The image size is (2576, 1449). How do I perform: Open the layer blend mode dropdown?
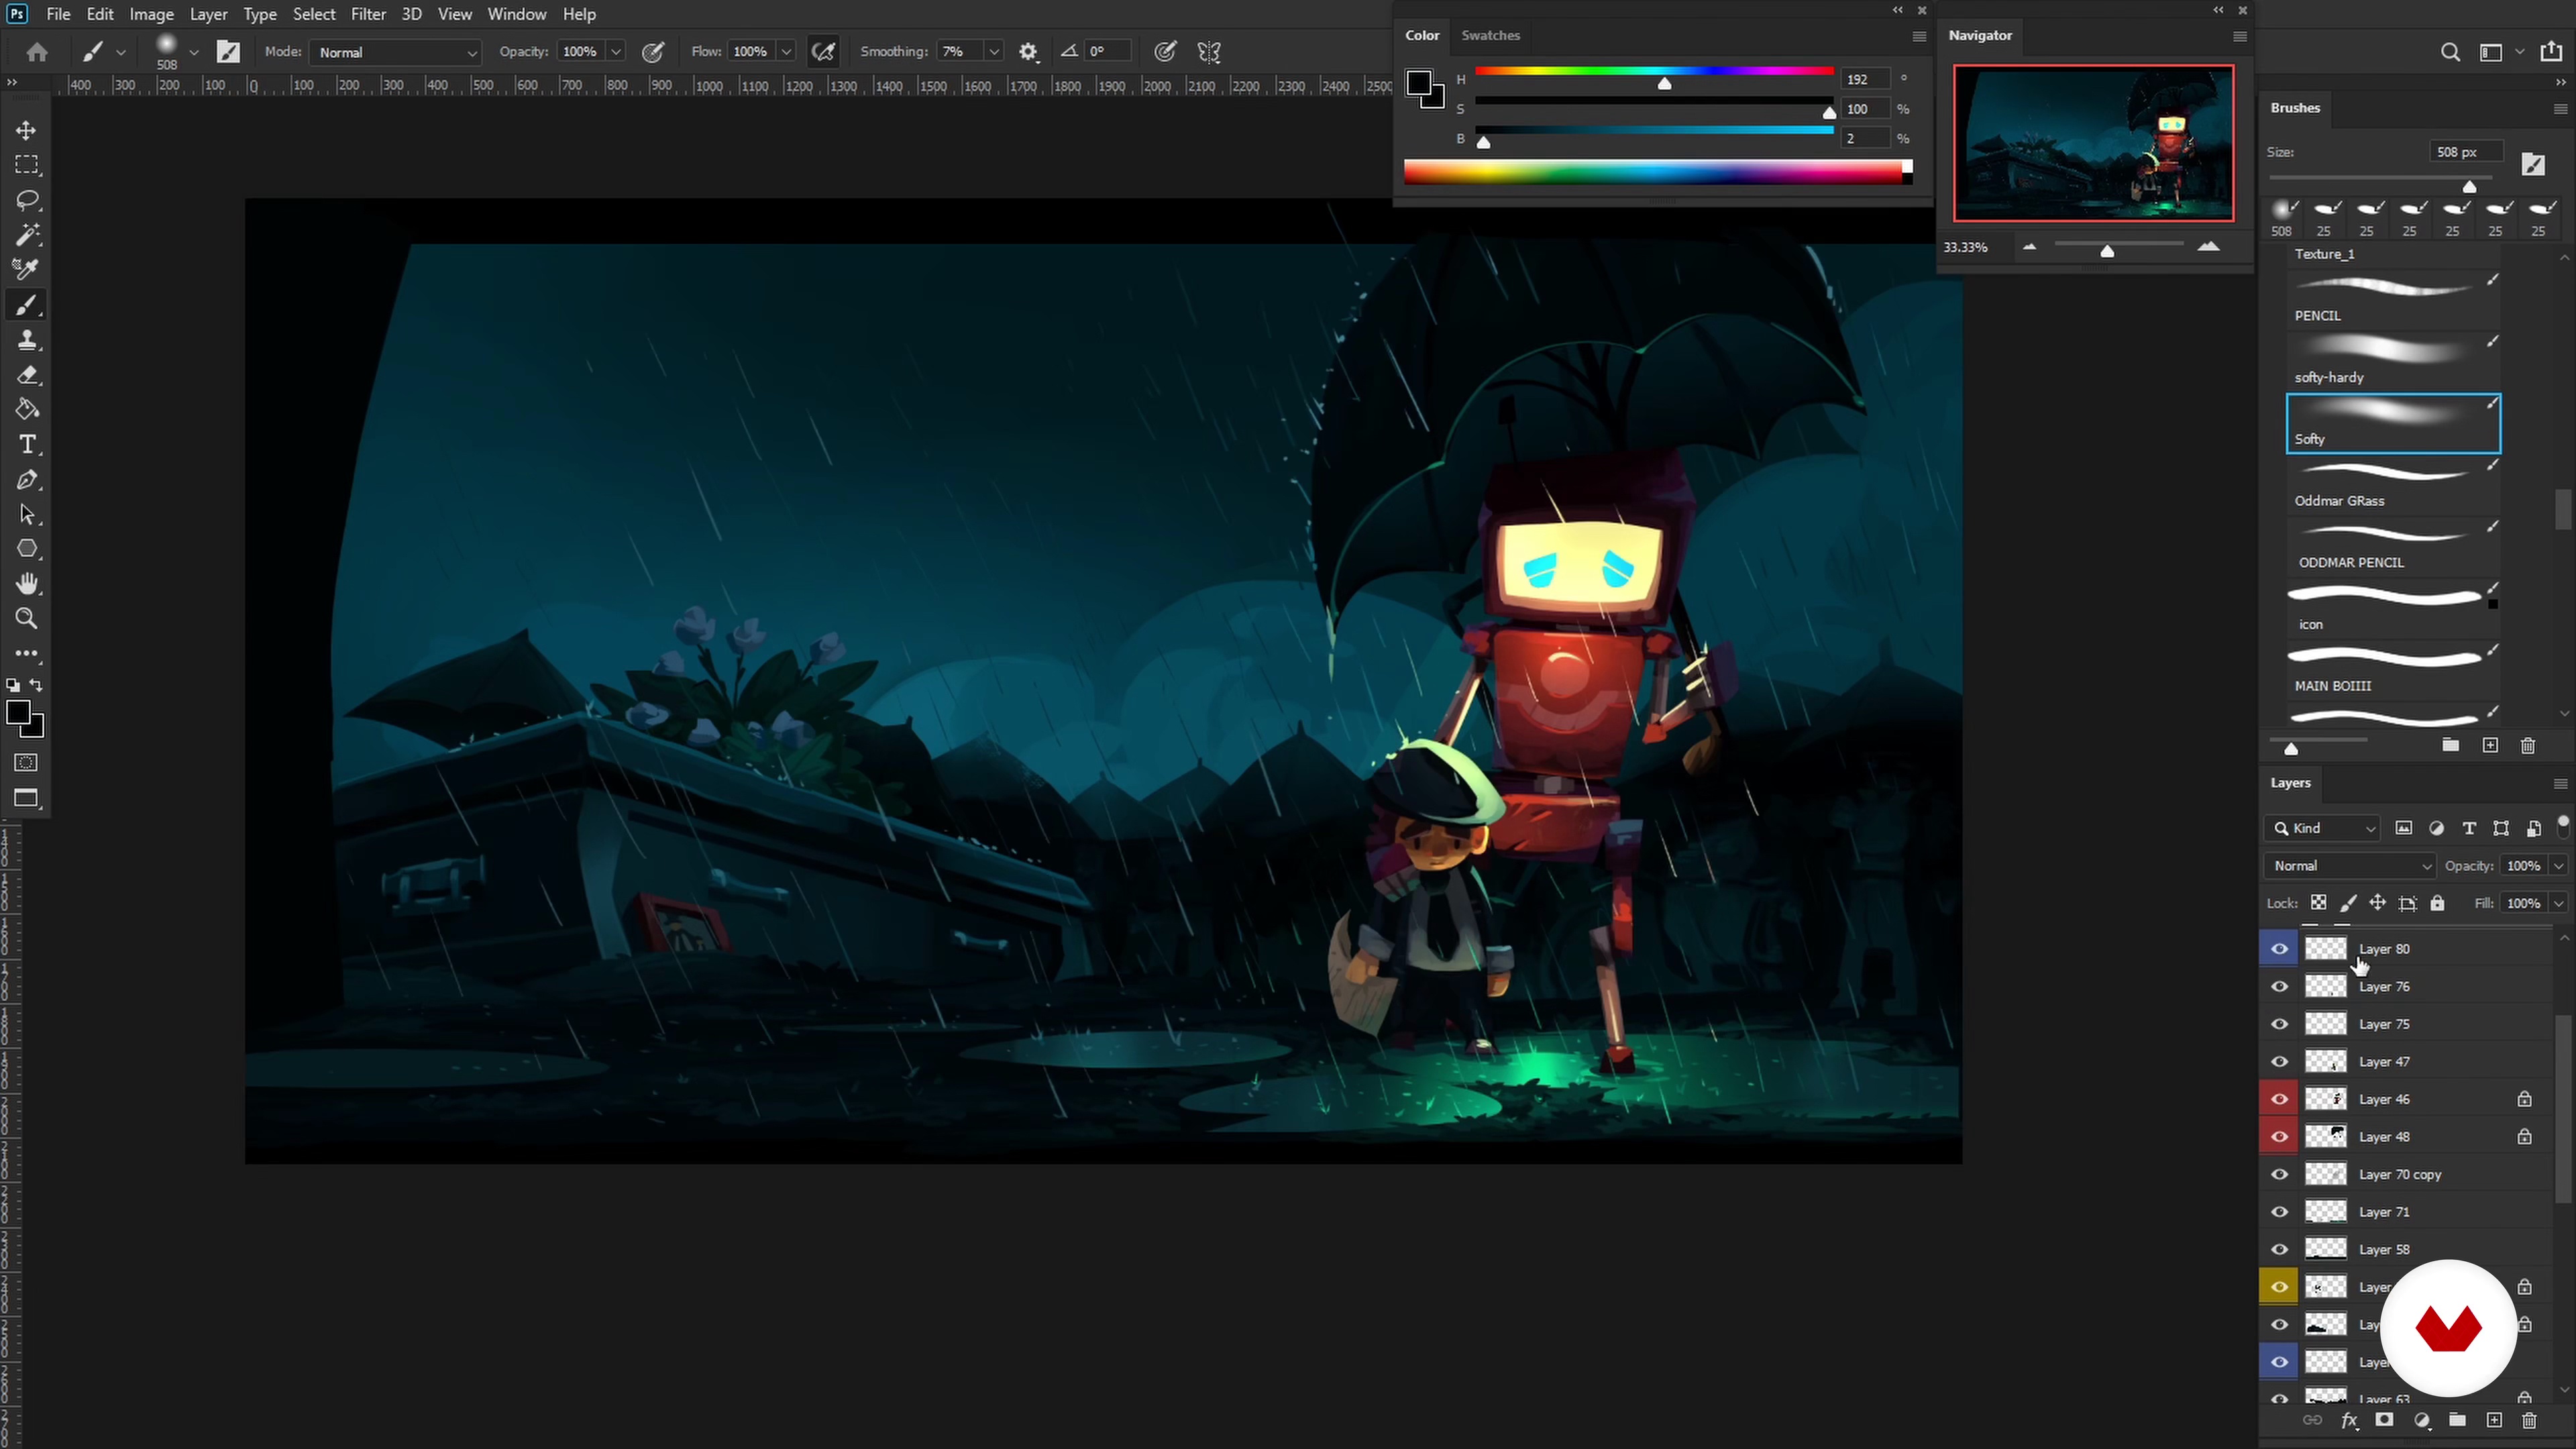pos(2350,866)
